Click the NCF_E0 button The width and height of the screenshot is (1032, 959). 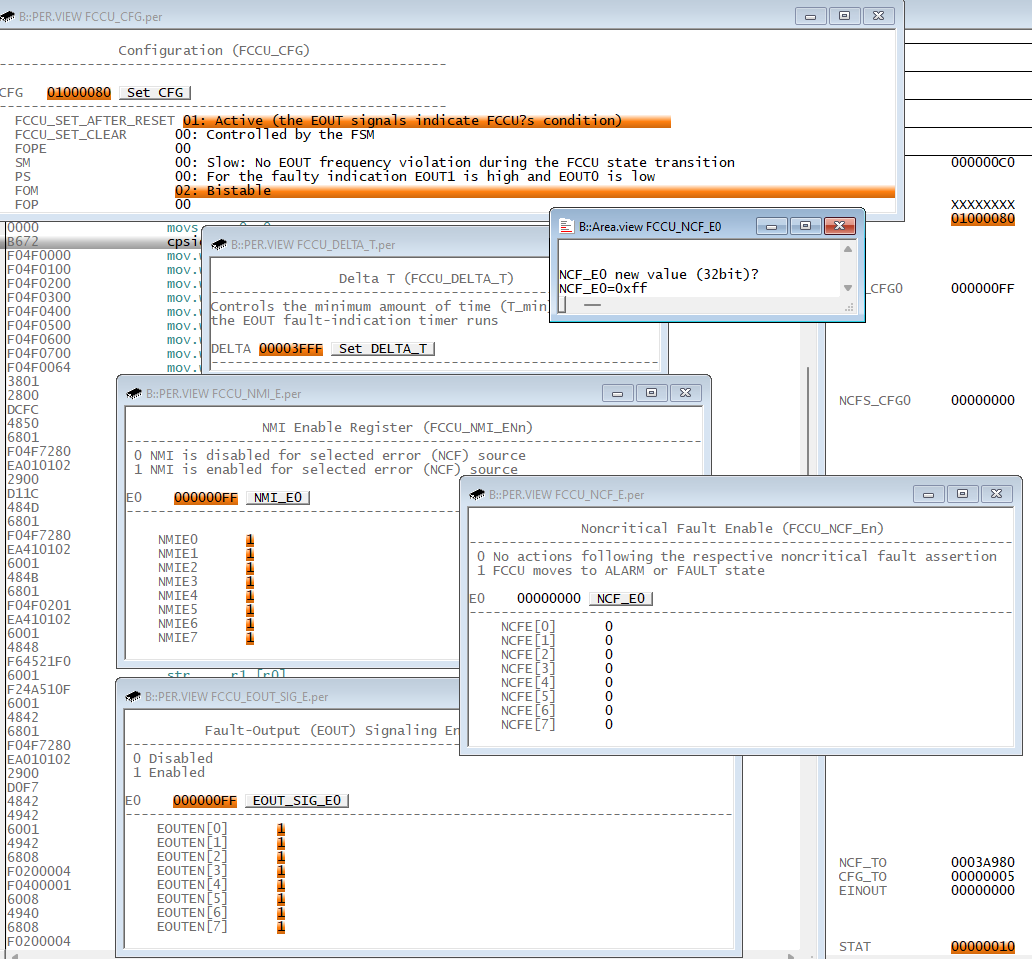[621, 598]
